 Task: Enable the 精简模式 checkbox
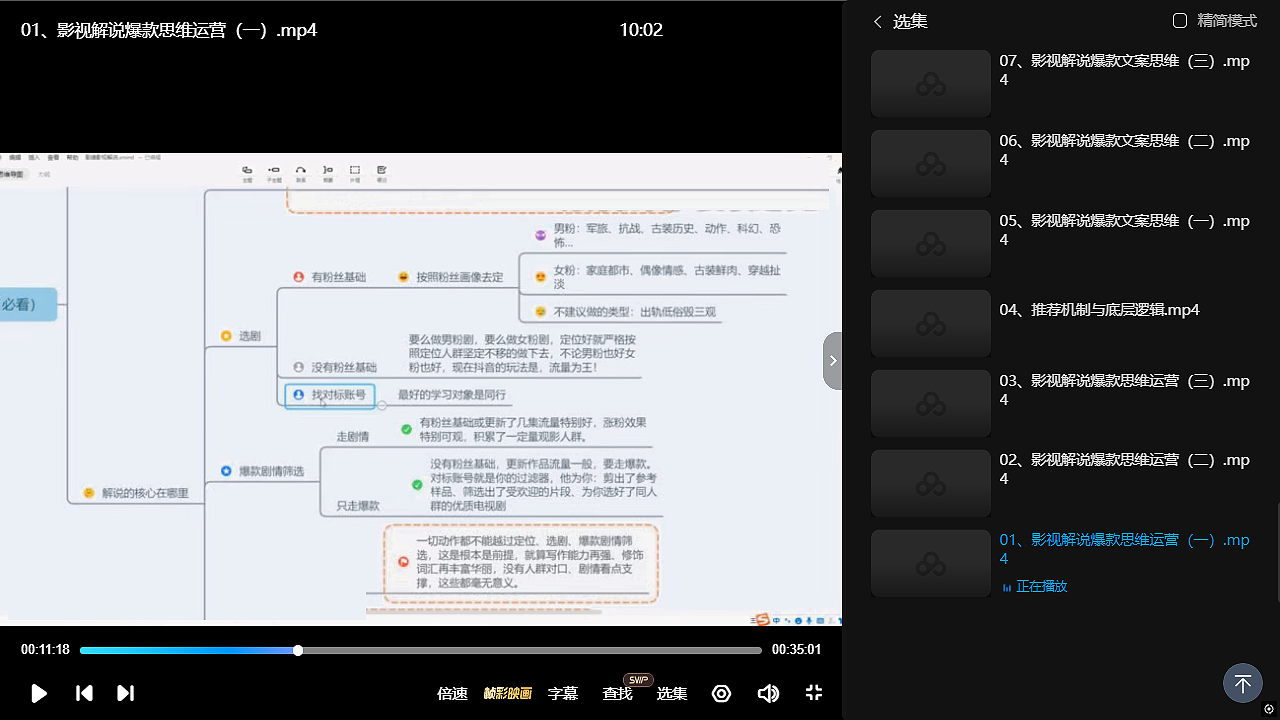[x=1180, y=21]
